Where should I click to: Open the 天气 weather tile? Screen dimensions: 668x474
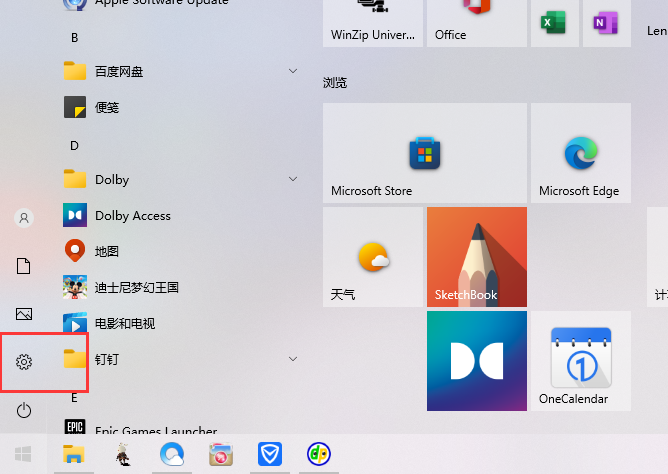tap(372, 256)
